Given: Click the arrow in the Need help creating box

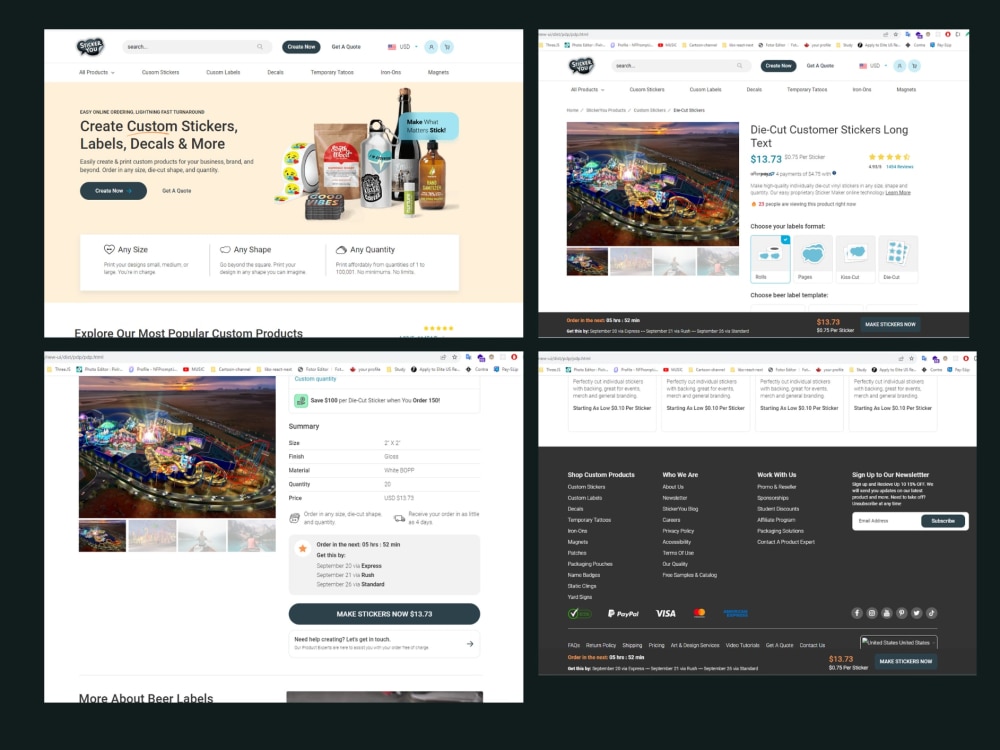Looking at the screenshot, I should (470, 643).
